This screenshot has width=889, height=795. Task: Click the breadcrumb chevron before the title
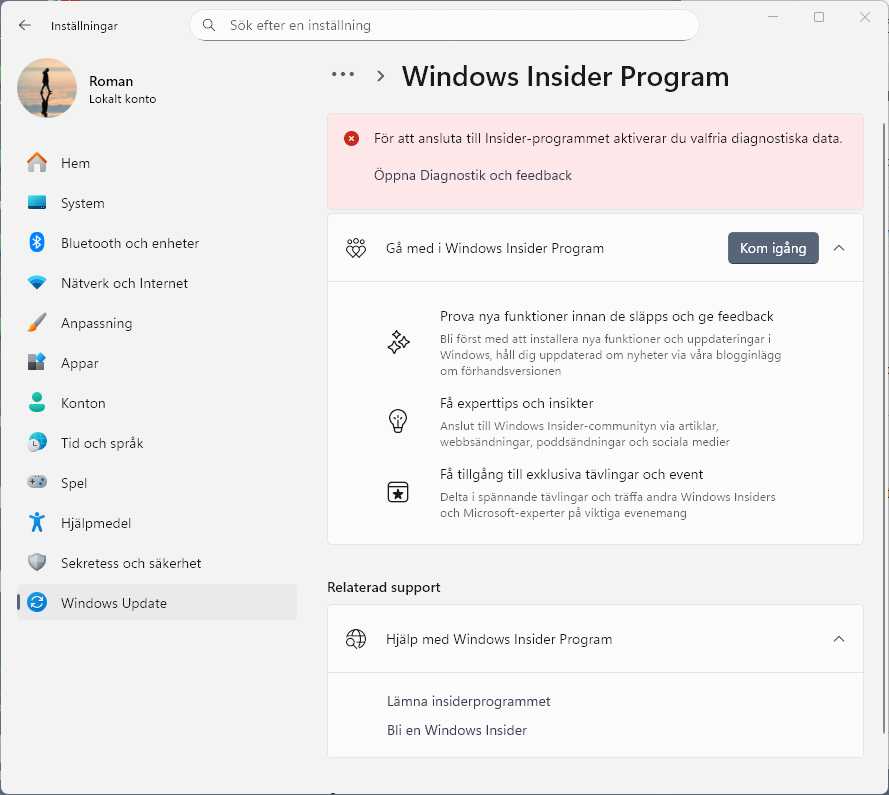[x=380, y=76]
